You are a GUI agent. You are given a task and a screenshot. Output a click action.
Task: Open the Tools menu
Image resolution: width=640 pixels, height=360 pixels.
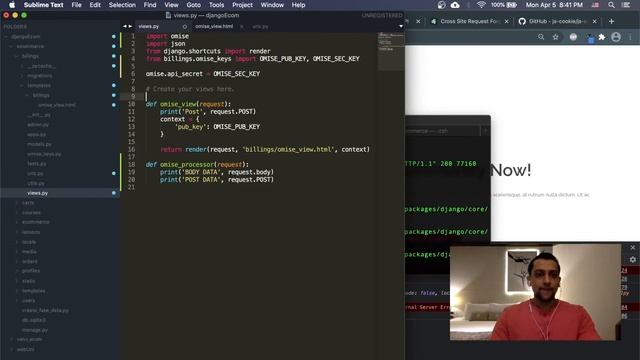[x=216, y=5]
